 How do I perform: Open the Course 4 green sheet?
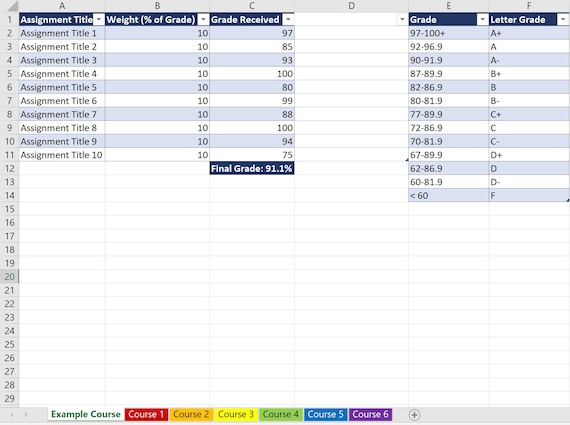[x=281, y=414]
